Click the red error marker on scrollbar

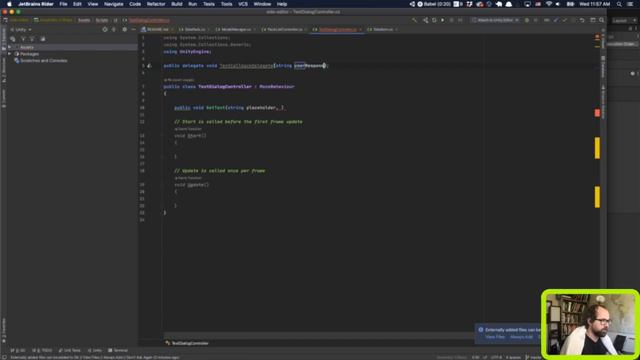pos(597,113)
